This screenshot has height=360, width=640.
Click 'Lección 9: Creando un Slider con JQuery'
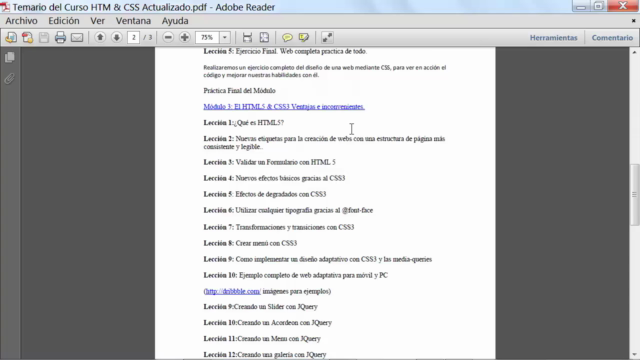click(x=260, y=307)
